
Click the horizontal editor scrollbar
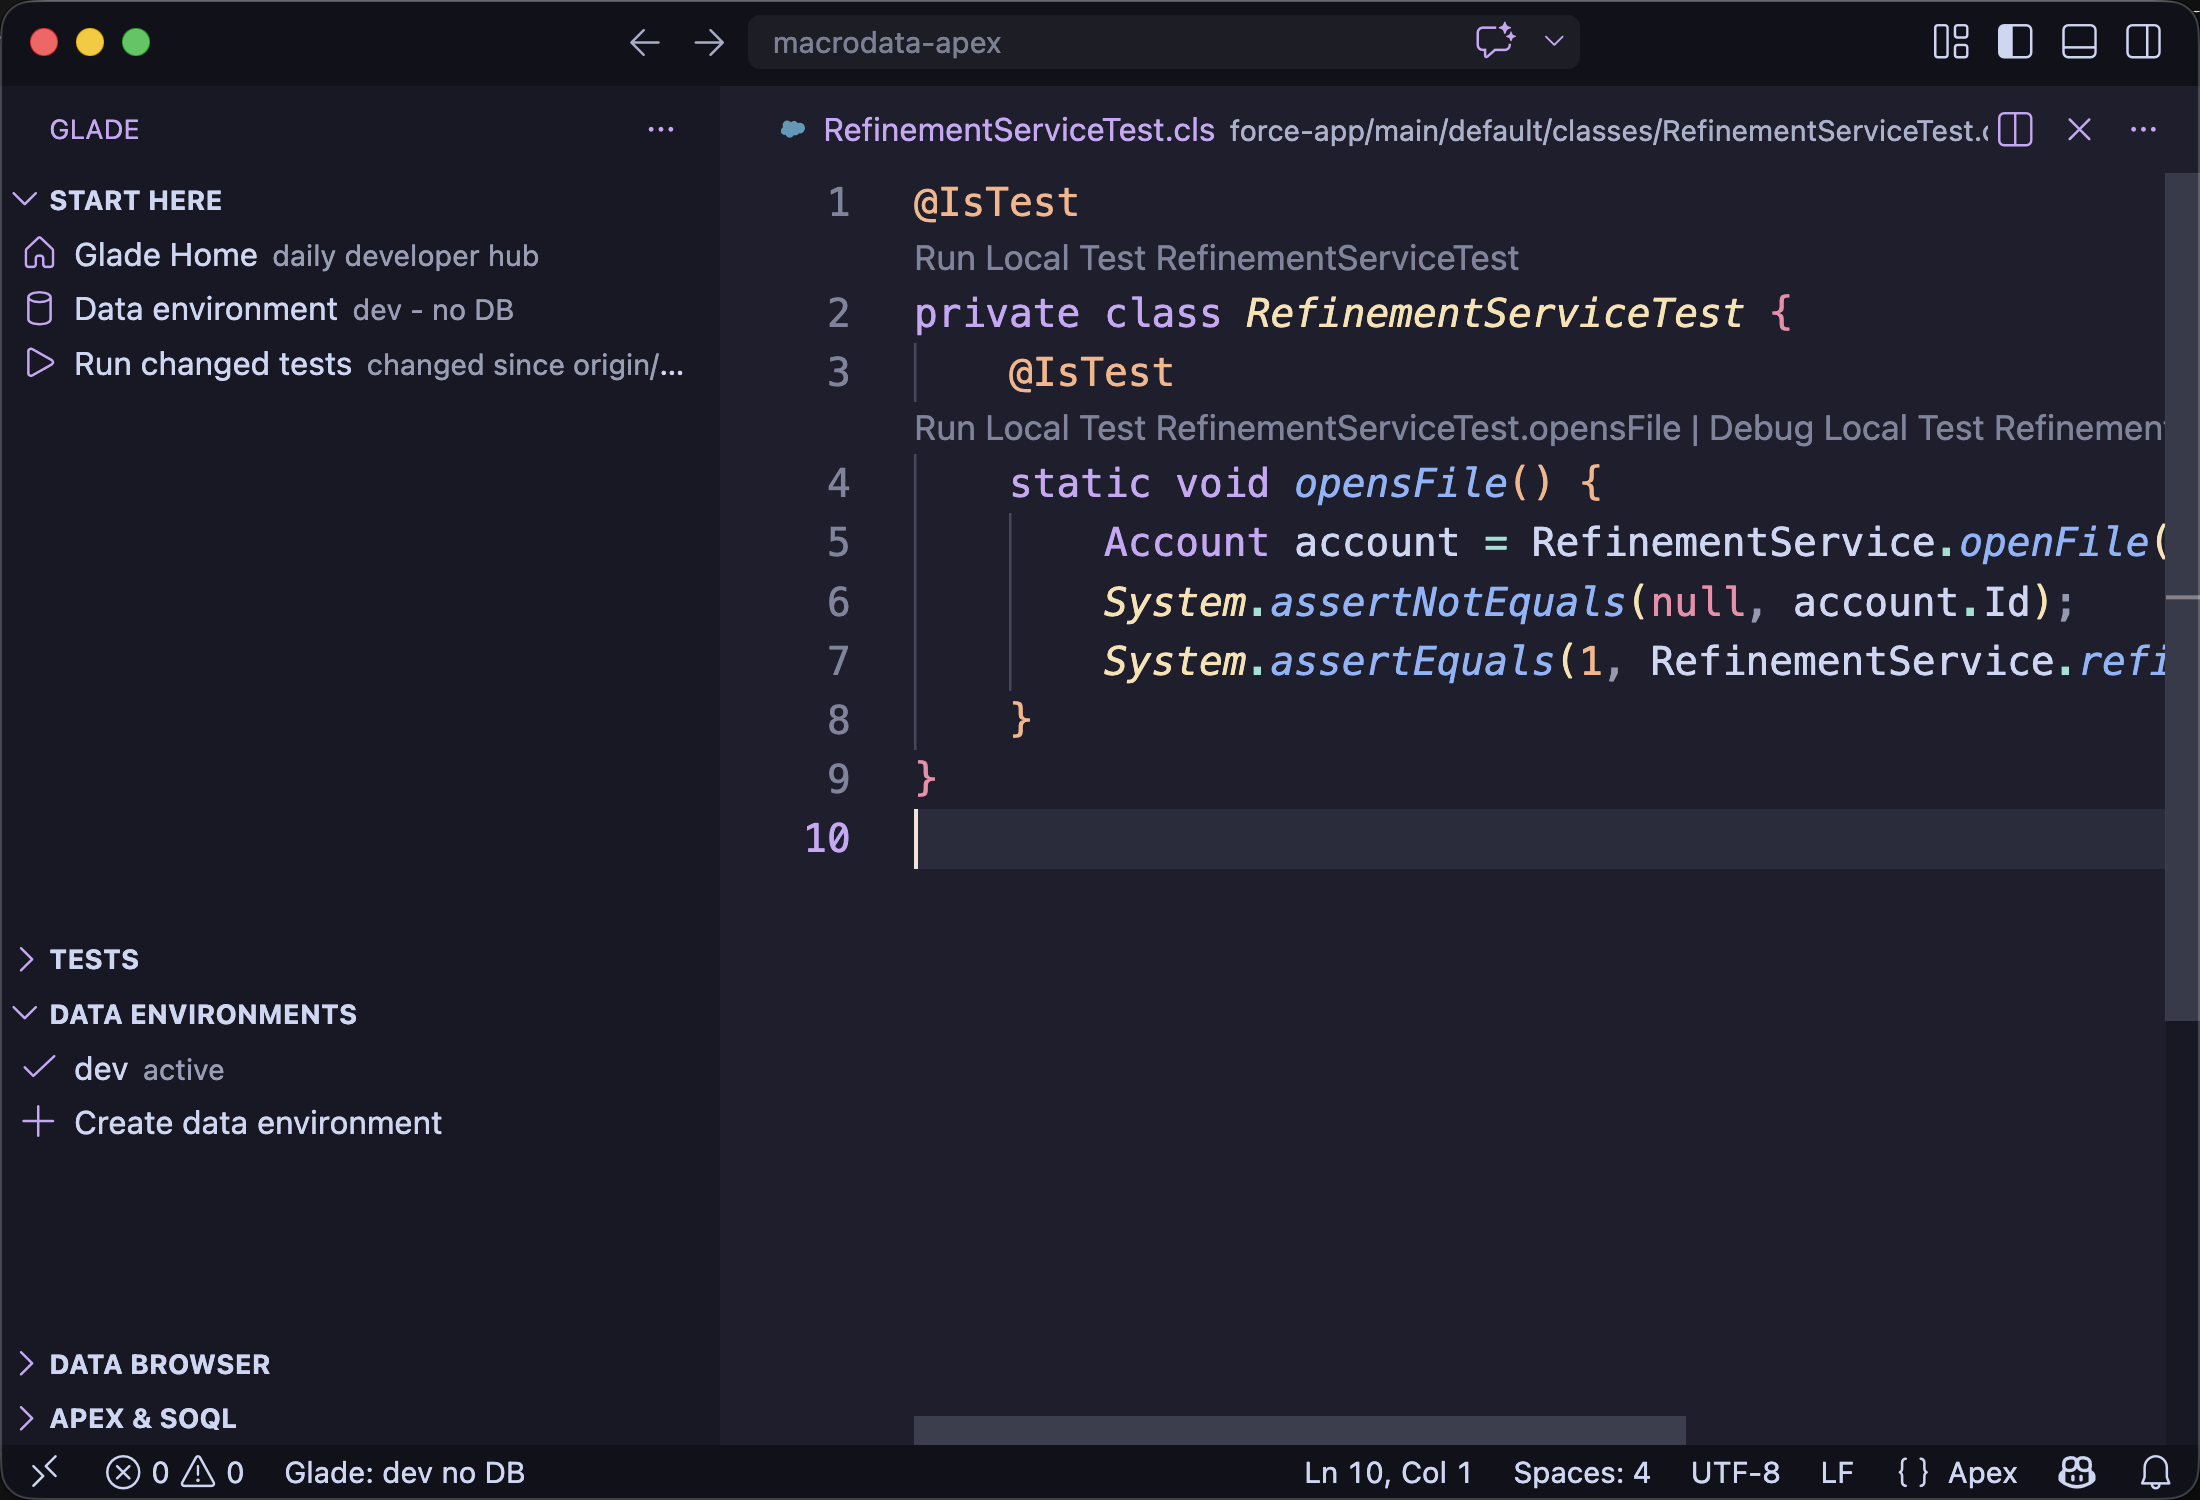tap(1299, 1430)
